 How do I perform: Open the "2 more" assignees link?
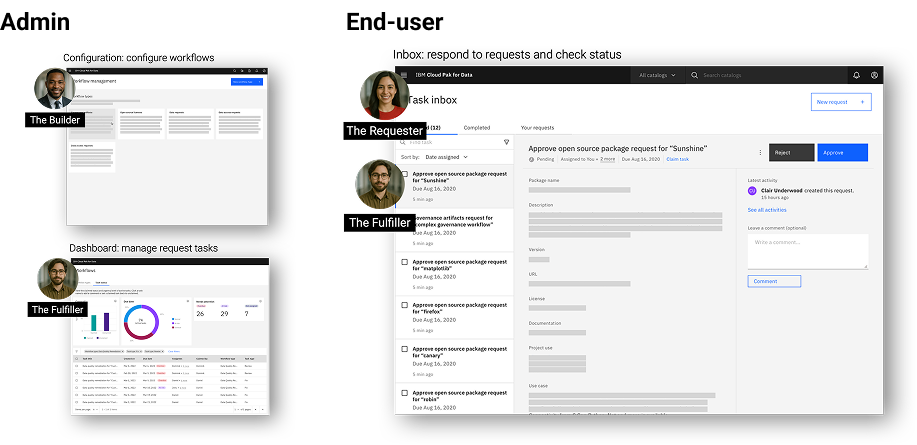tap(607, 159)
